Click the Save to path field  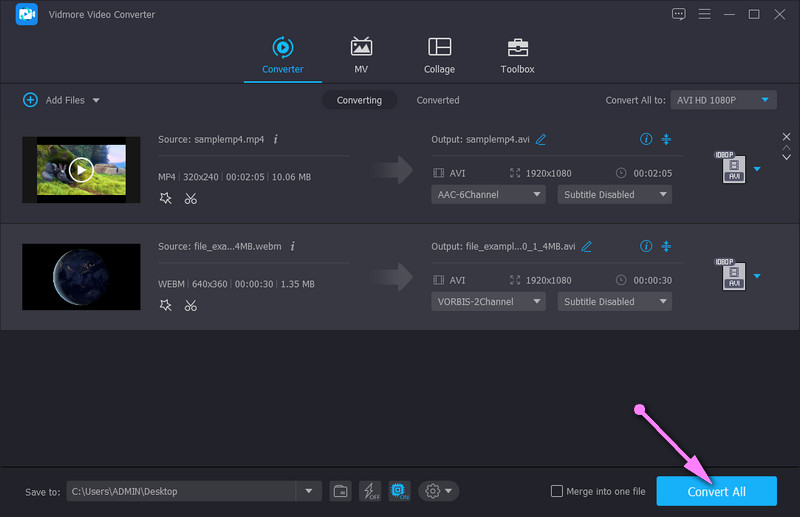pyautogui.click(x=182, y=490)
